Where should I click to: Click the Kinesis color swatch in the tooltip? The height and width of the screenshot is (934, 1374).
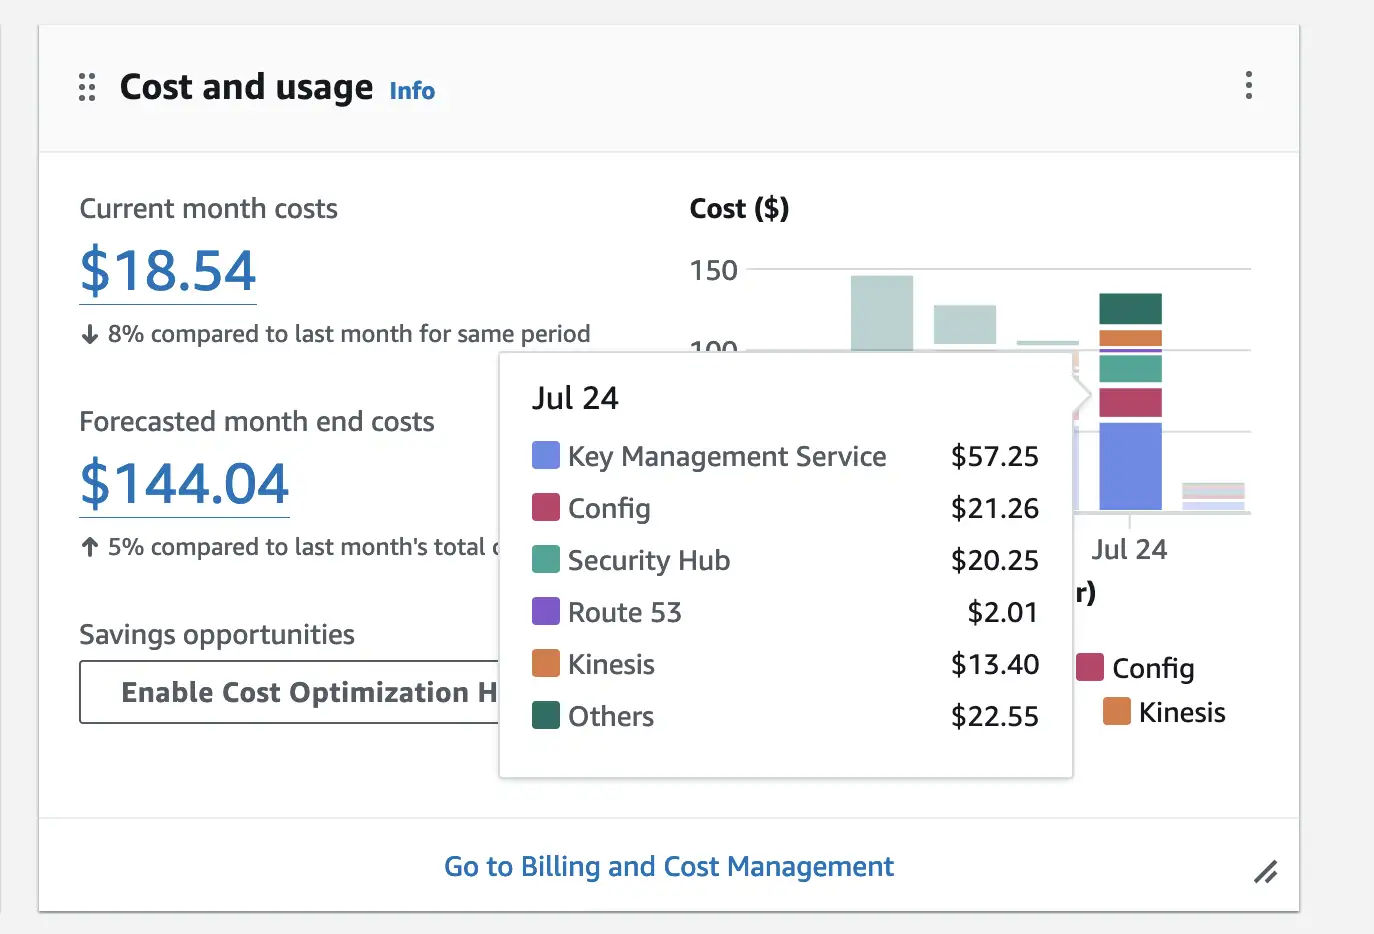point(546,664)
